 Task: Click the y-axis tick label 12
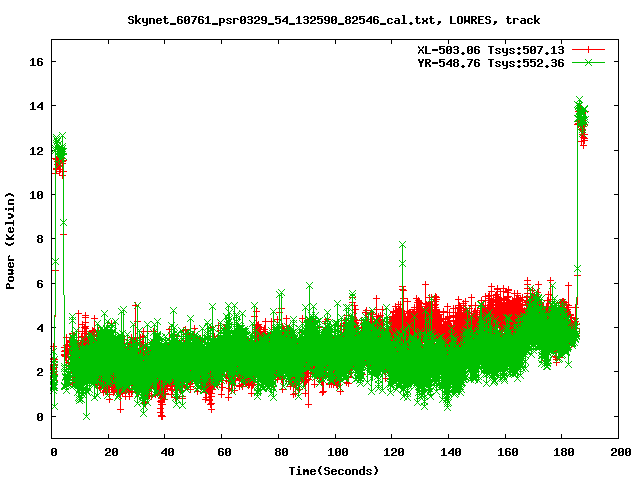[x=36, y=151]
